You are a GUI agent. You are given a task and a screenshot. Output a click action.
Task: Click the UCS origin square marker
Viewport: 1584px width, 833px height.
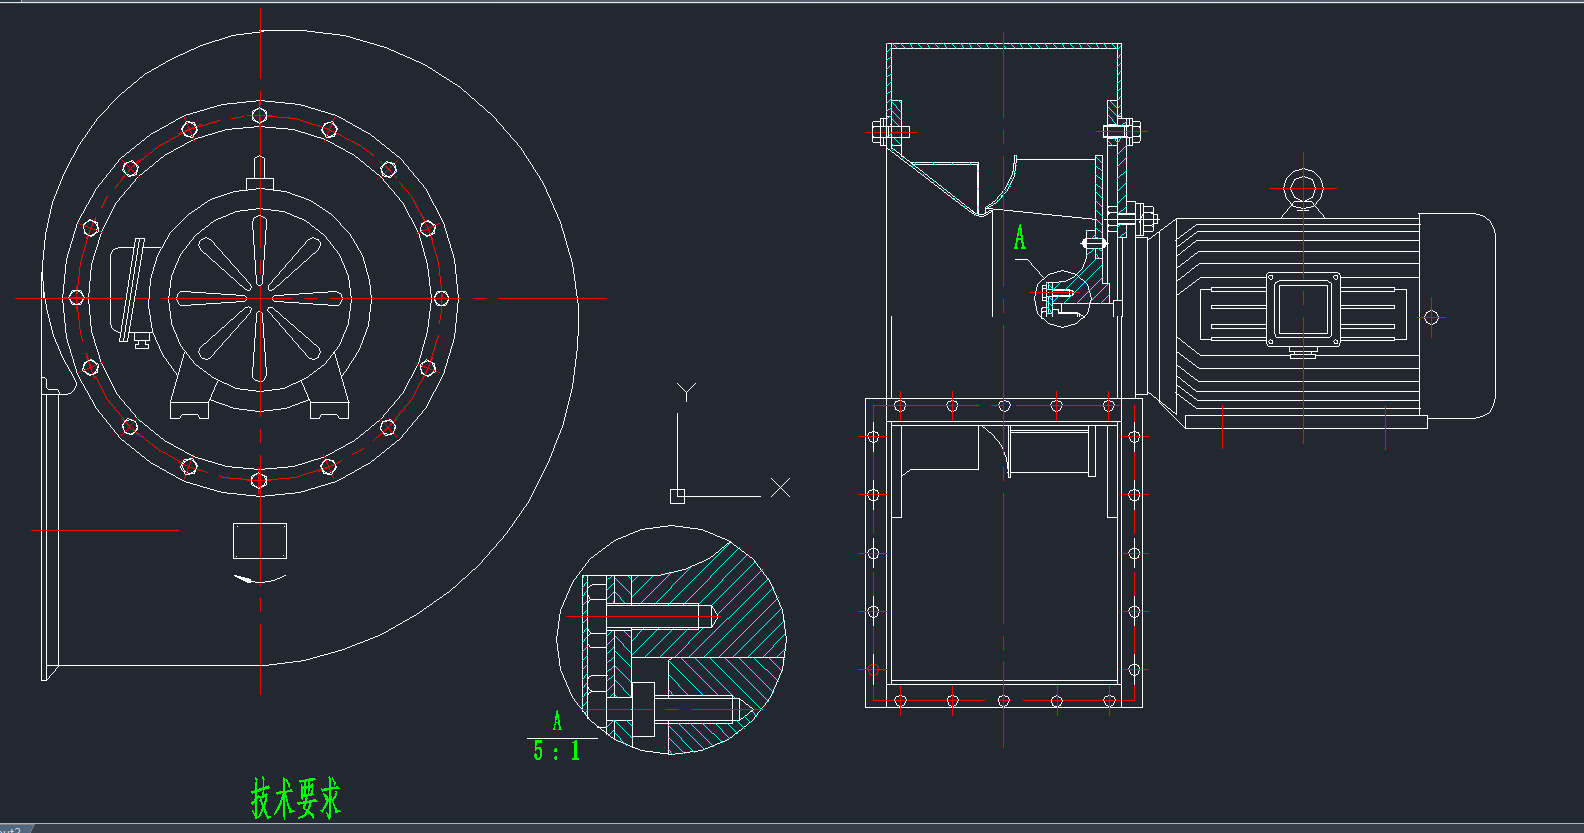tap(677, 496)
